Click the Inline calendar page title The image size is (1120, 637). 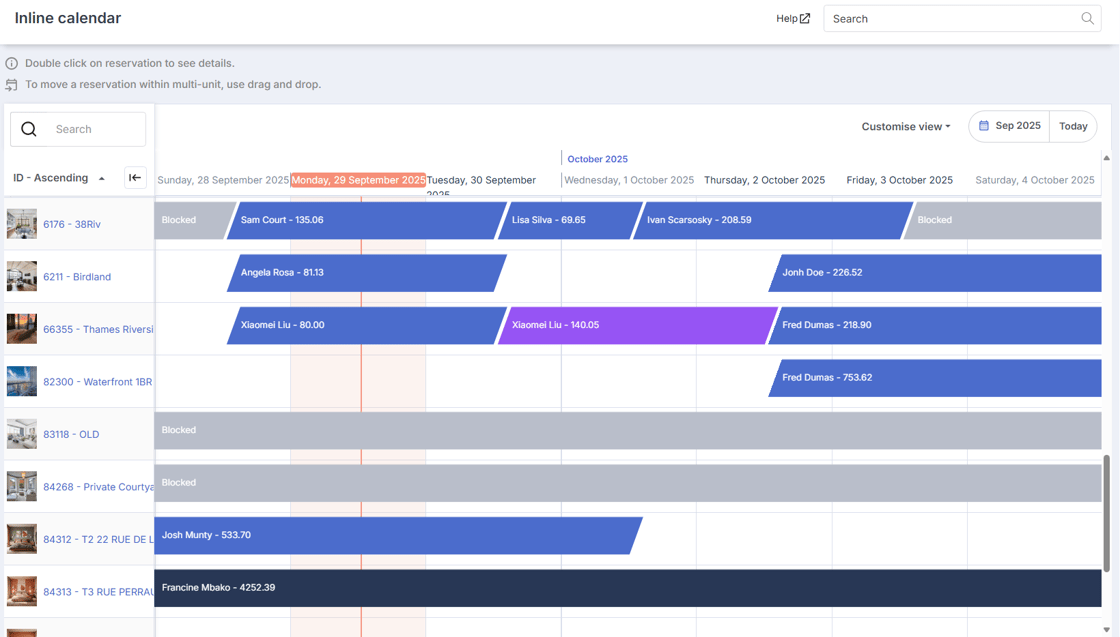[x=68, y=18]
